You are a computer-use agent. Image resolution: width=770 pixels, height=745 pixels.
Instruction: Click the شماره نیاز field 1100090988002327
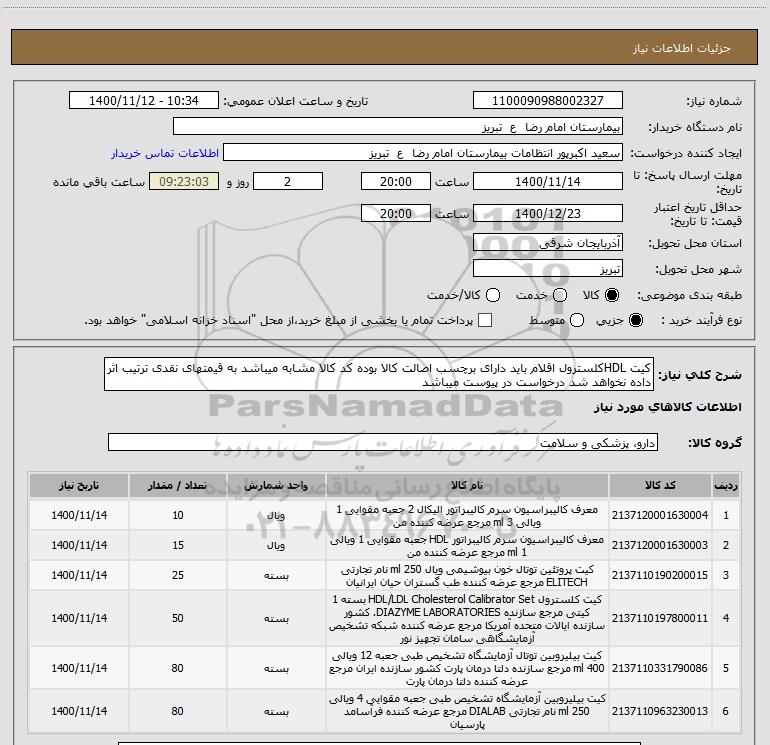tap(548, 101)
